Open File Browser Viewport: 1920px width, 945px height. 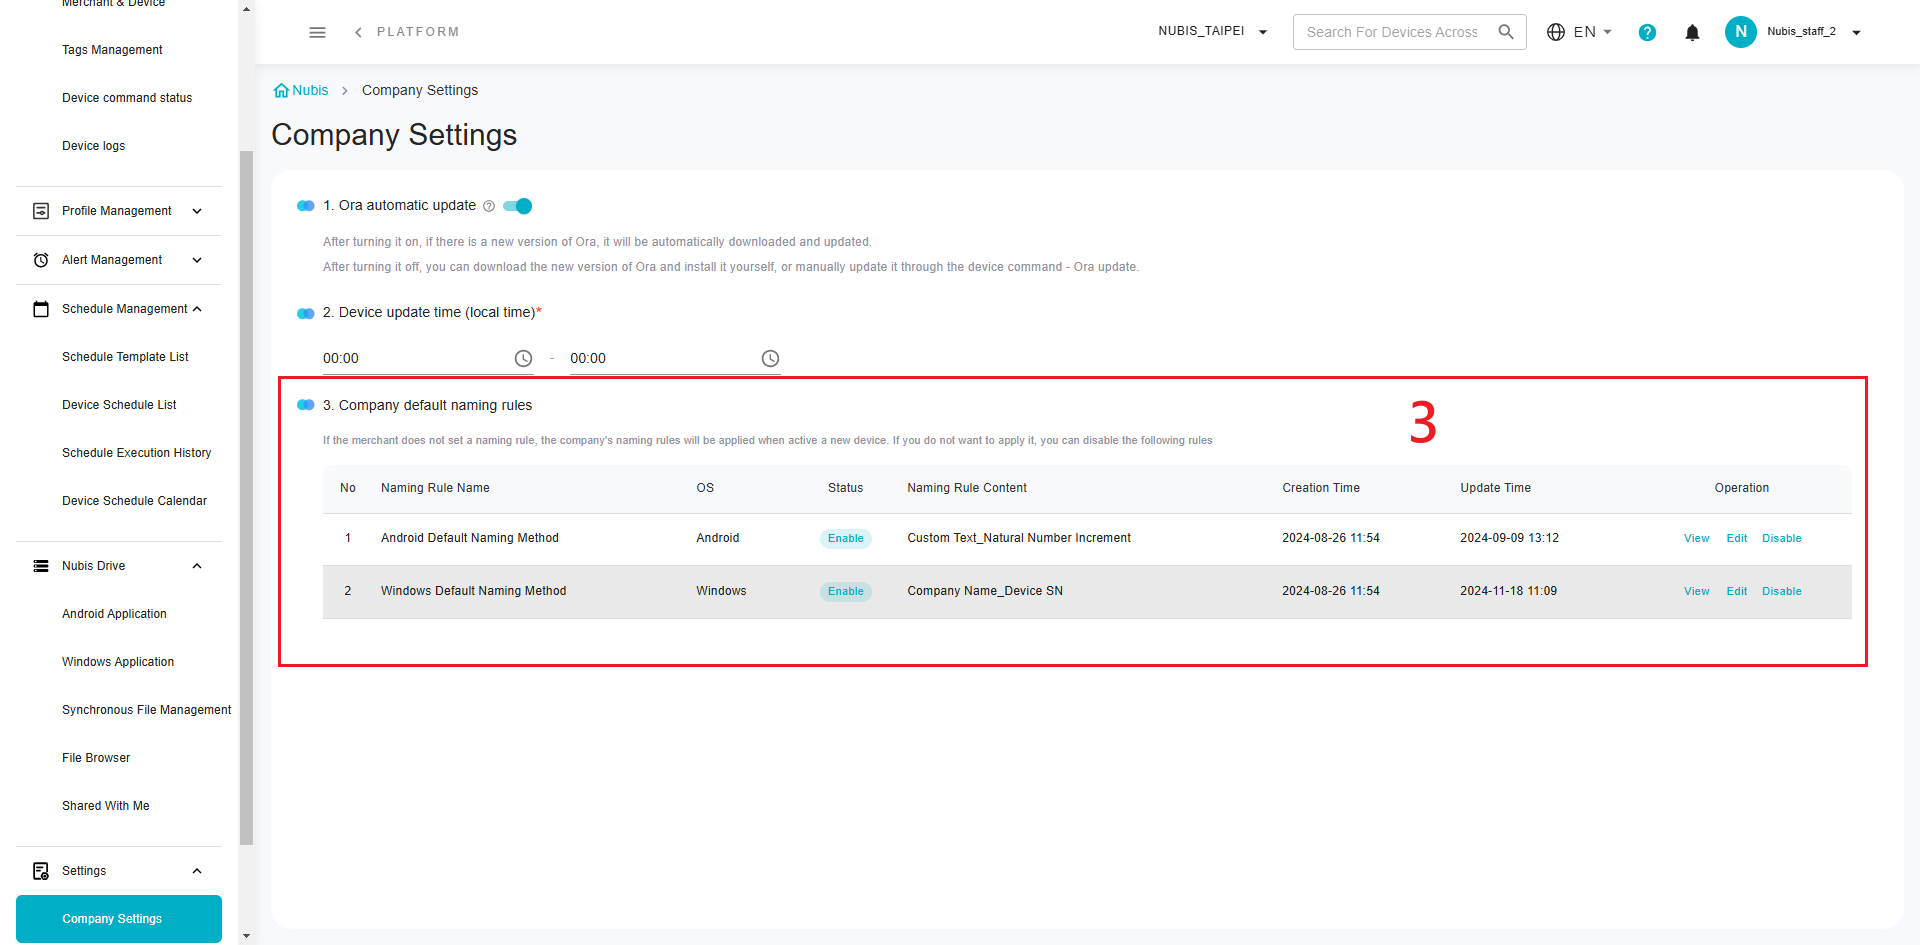(96, 758)
